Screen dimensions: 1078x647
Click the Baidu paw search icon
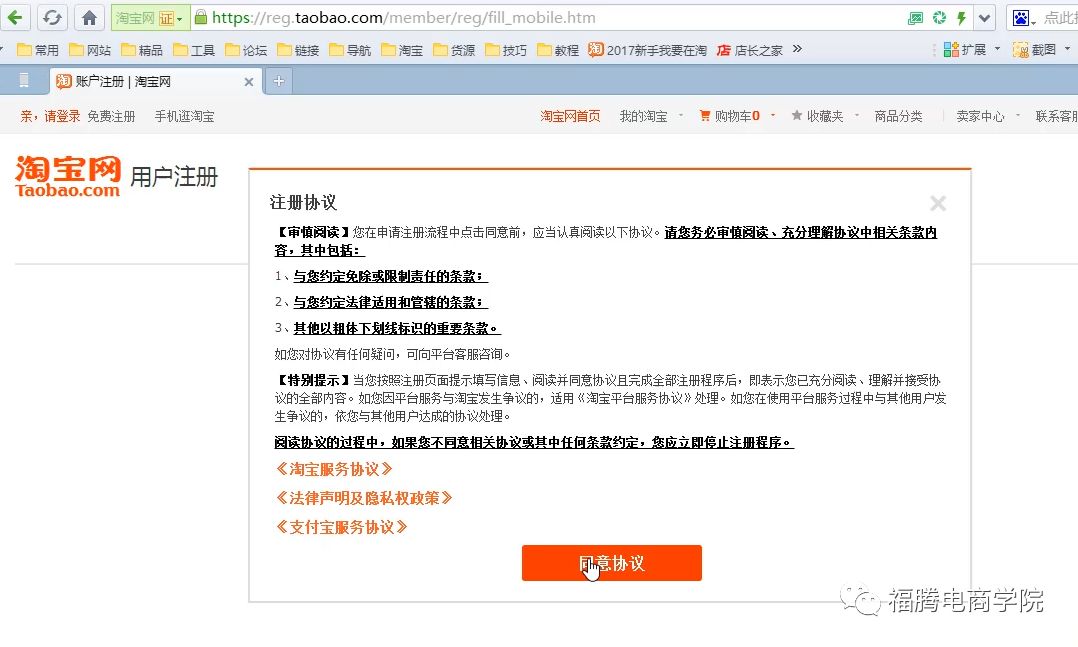(x=1021, y=16)
